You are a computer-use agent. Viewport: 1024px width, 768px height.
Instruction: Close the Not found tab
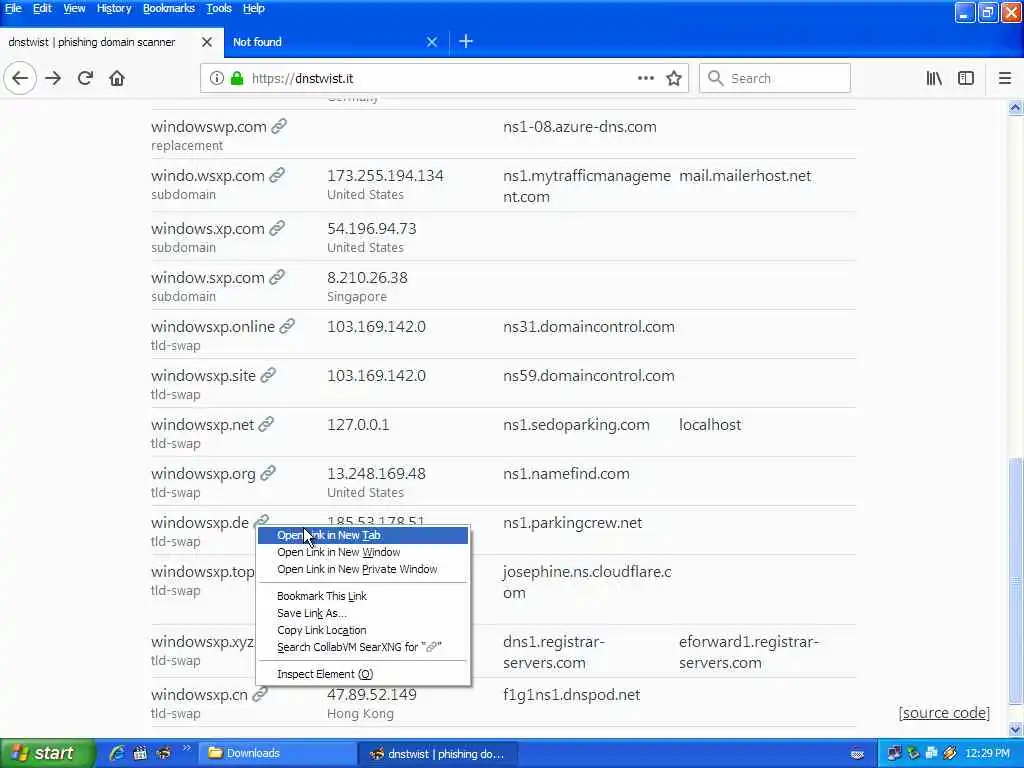click(x=432, y=42)
